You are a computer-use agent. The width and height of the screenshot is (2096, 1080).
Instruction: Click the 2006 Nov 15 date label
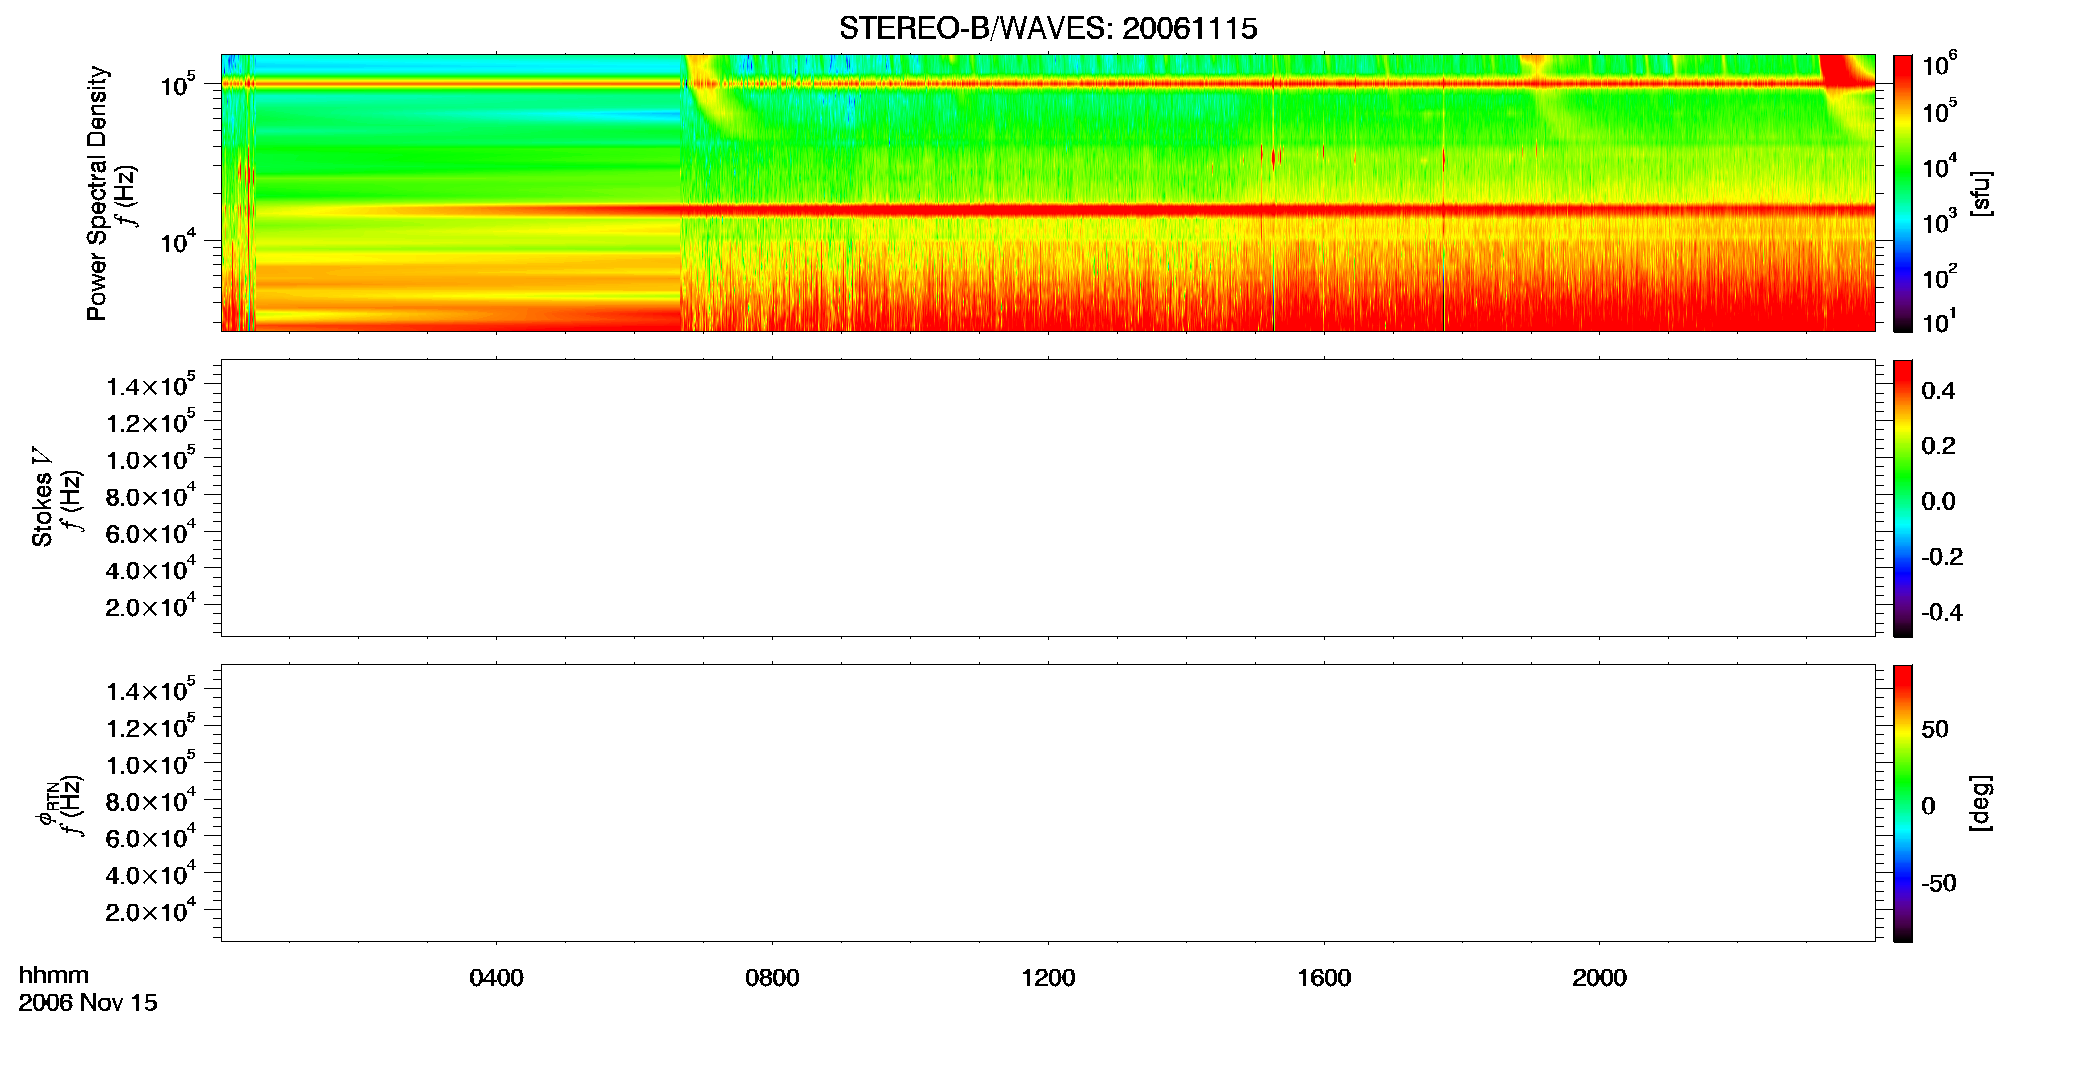(88, 1003)
